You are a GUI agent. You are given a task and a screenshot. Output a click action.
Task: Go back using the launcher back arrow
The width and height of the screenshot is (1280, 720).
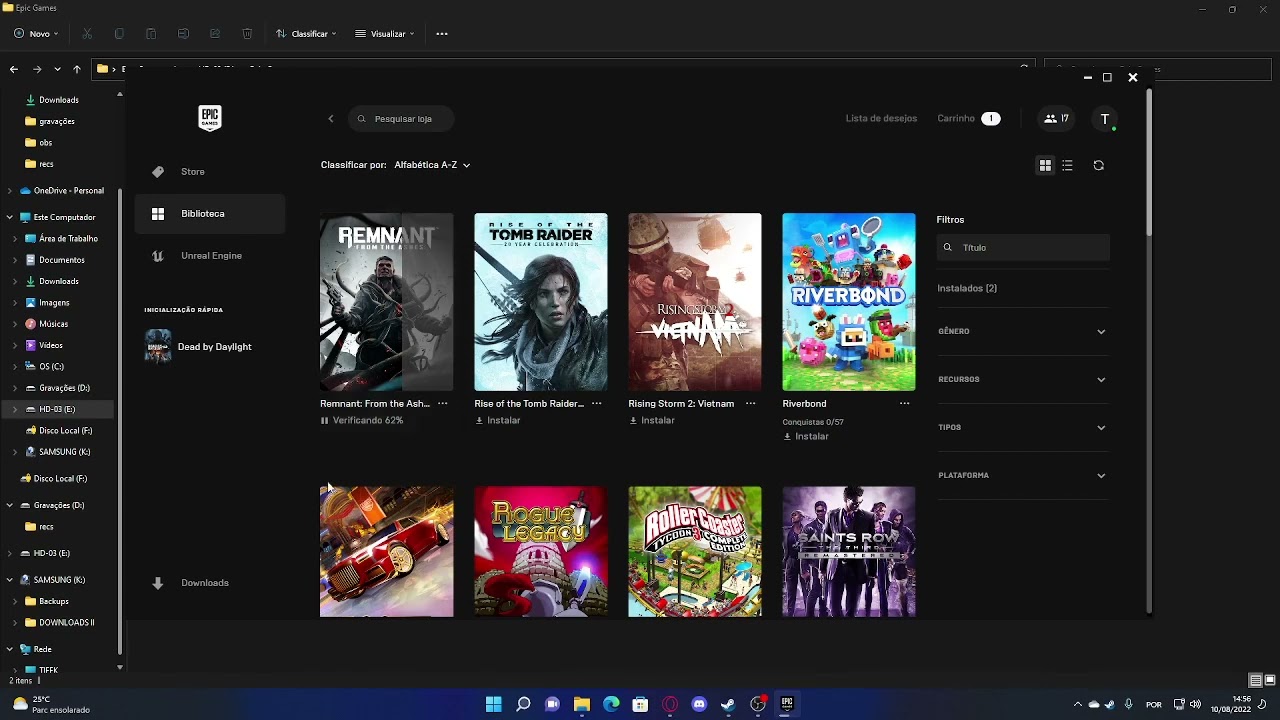pos(331,119)
